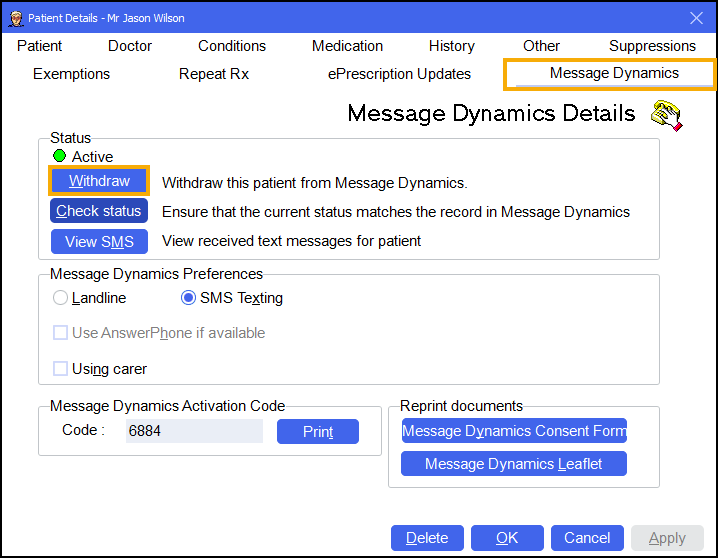Click the activation Code field 6884
Viewport: 718px width, 558px height.
click(194, 431)
